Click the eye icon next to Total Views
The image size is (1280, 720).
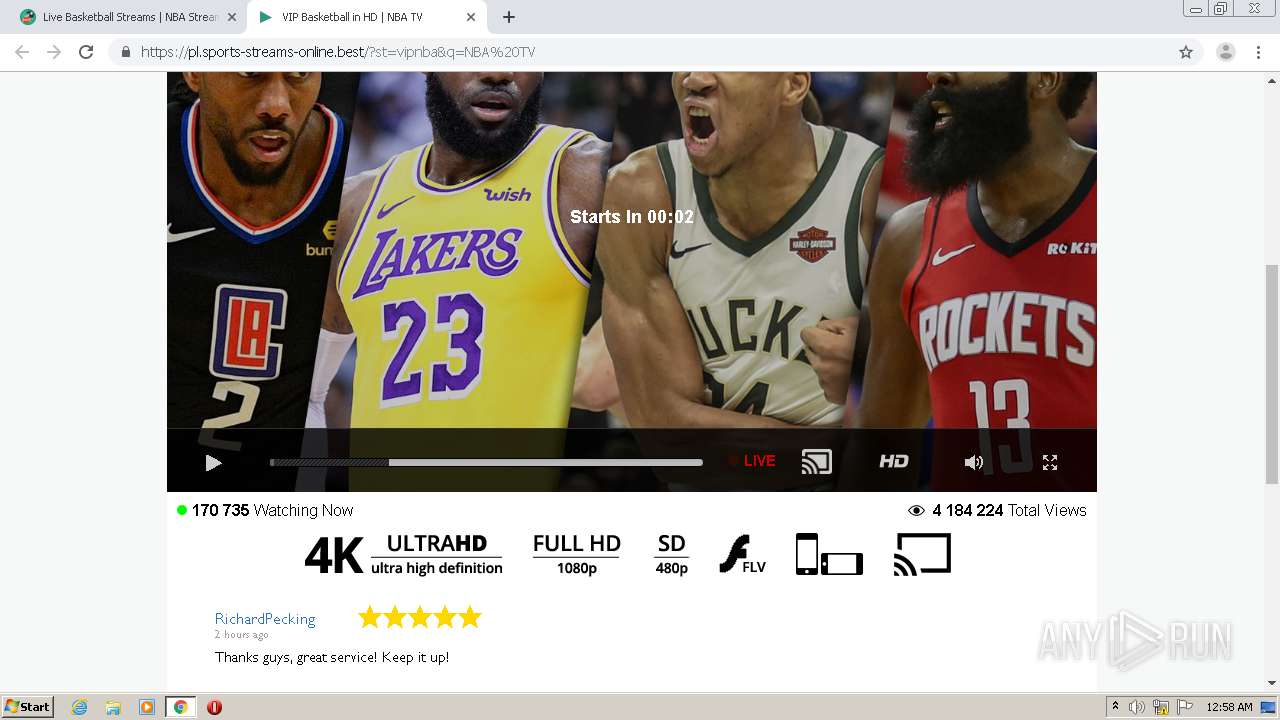916,510
